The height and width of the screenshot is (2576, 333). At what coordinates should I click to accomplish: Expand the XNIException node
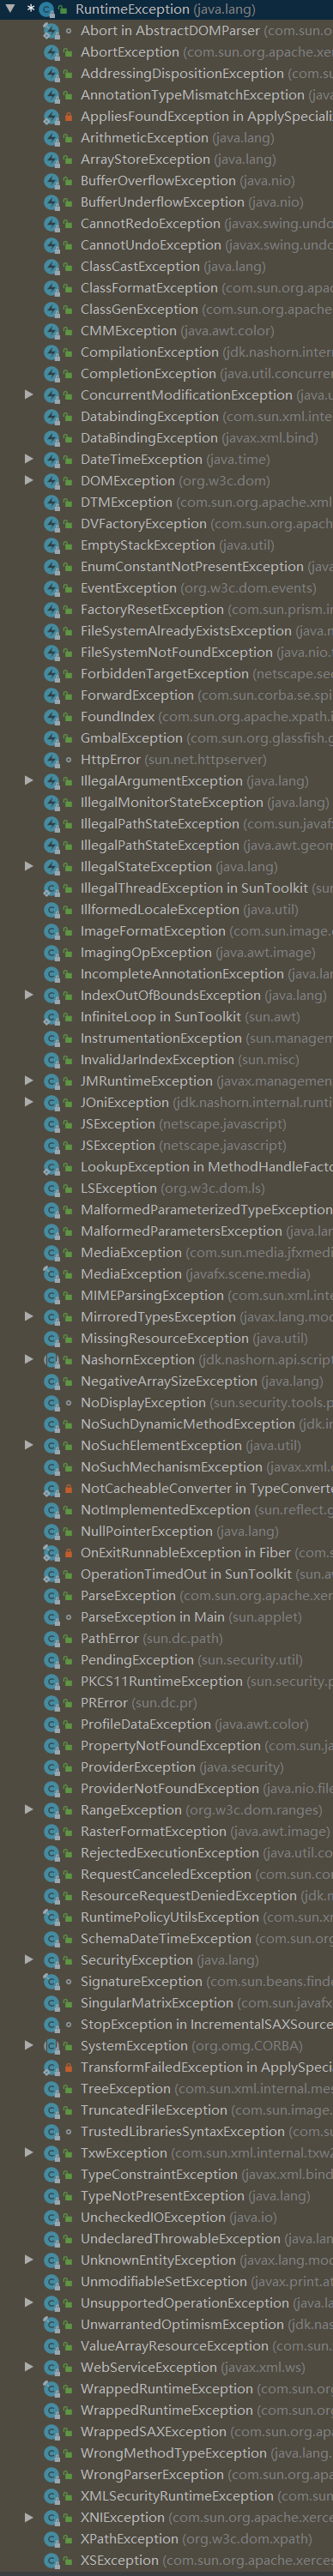29,2516
